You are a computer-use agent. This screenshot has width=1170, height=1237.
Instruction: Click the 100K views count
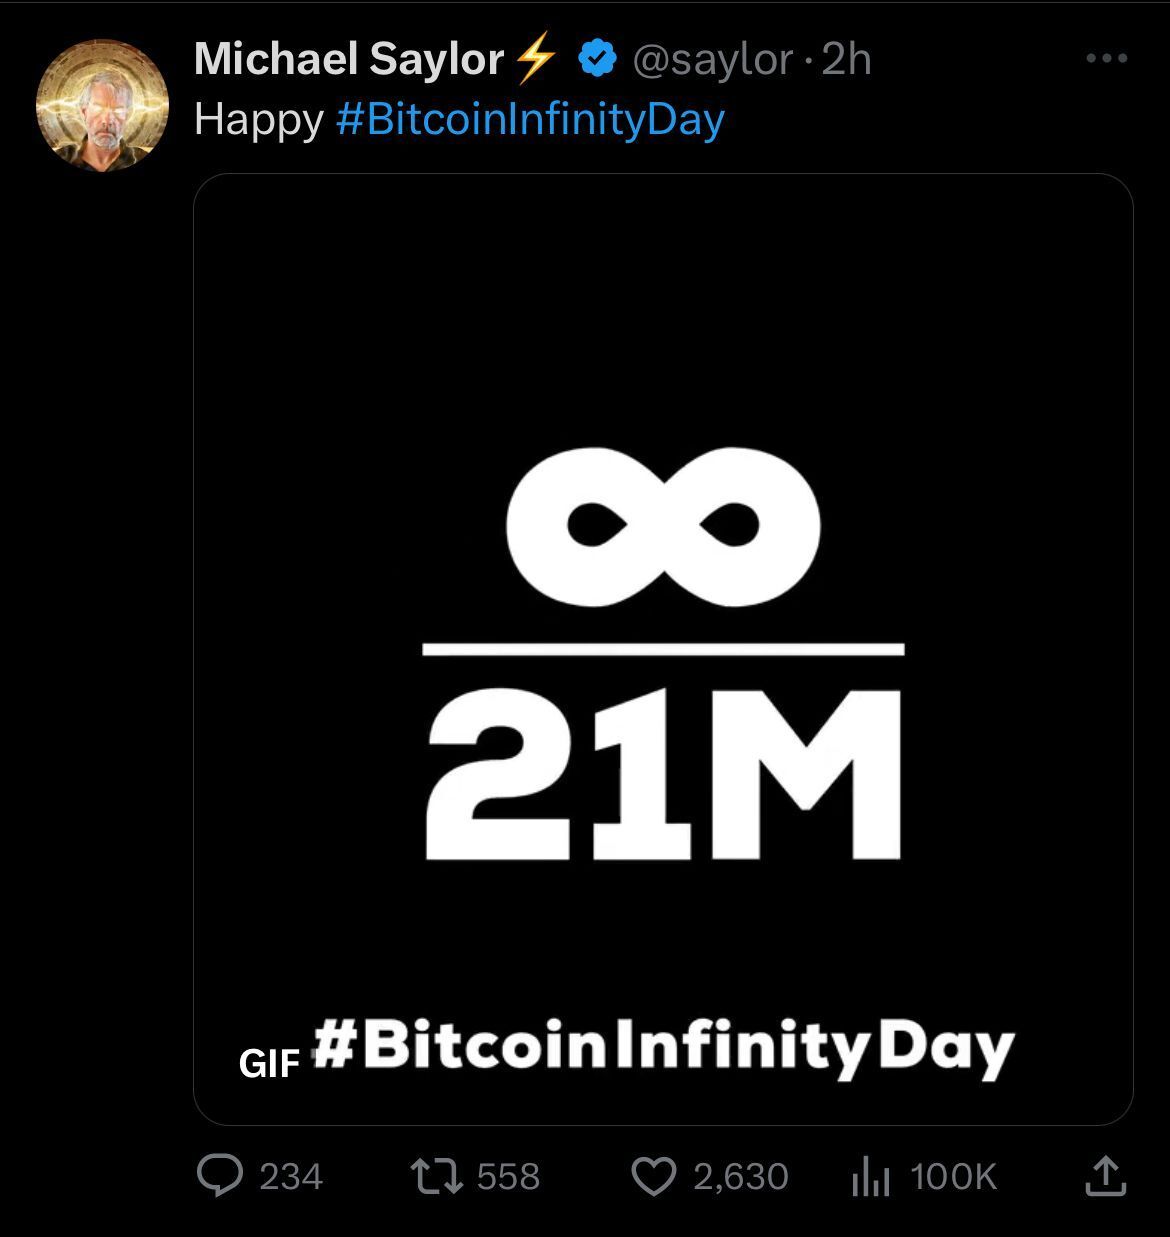953,1177
